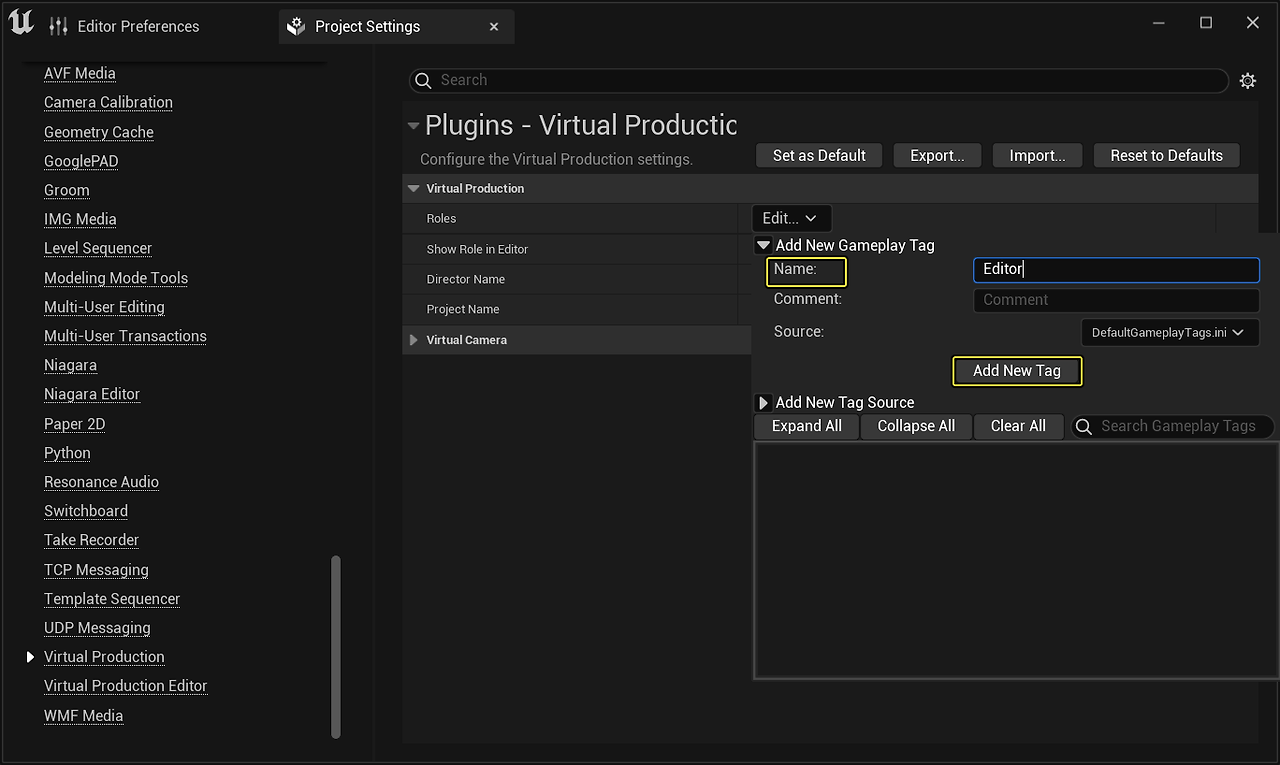Click the Editor Preferences sliders icon
The image size is (1280, 765).
[x=59, y=26]
